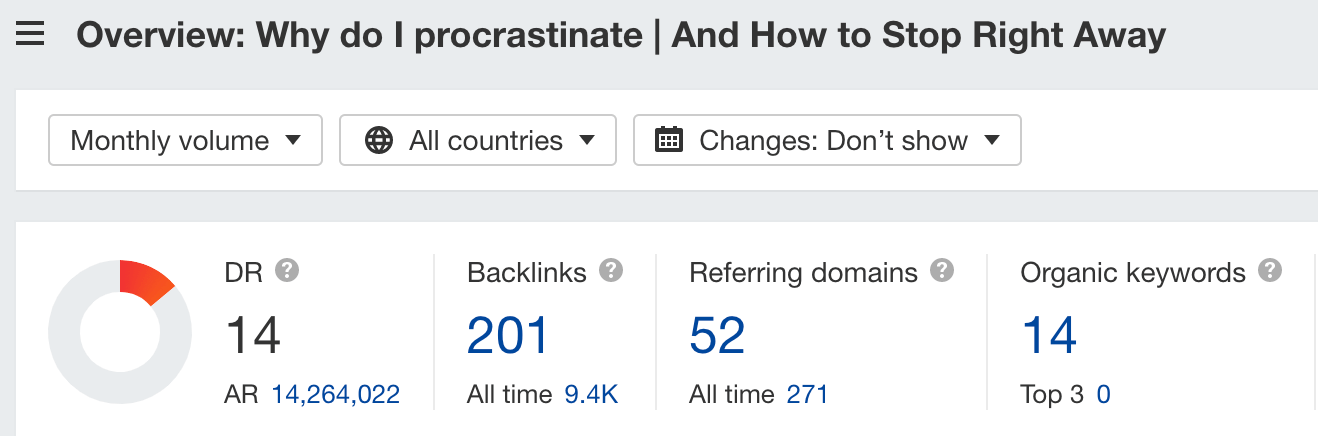This screenshot has height=436, width=1318.
Task: Click all time referring domains 271
Action: 807,395
